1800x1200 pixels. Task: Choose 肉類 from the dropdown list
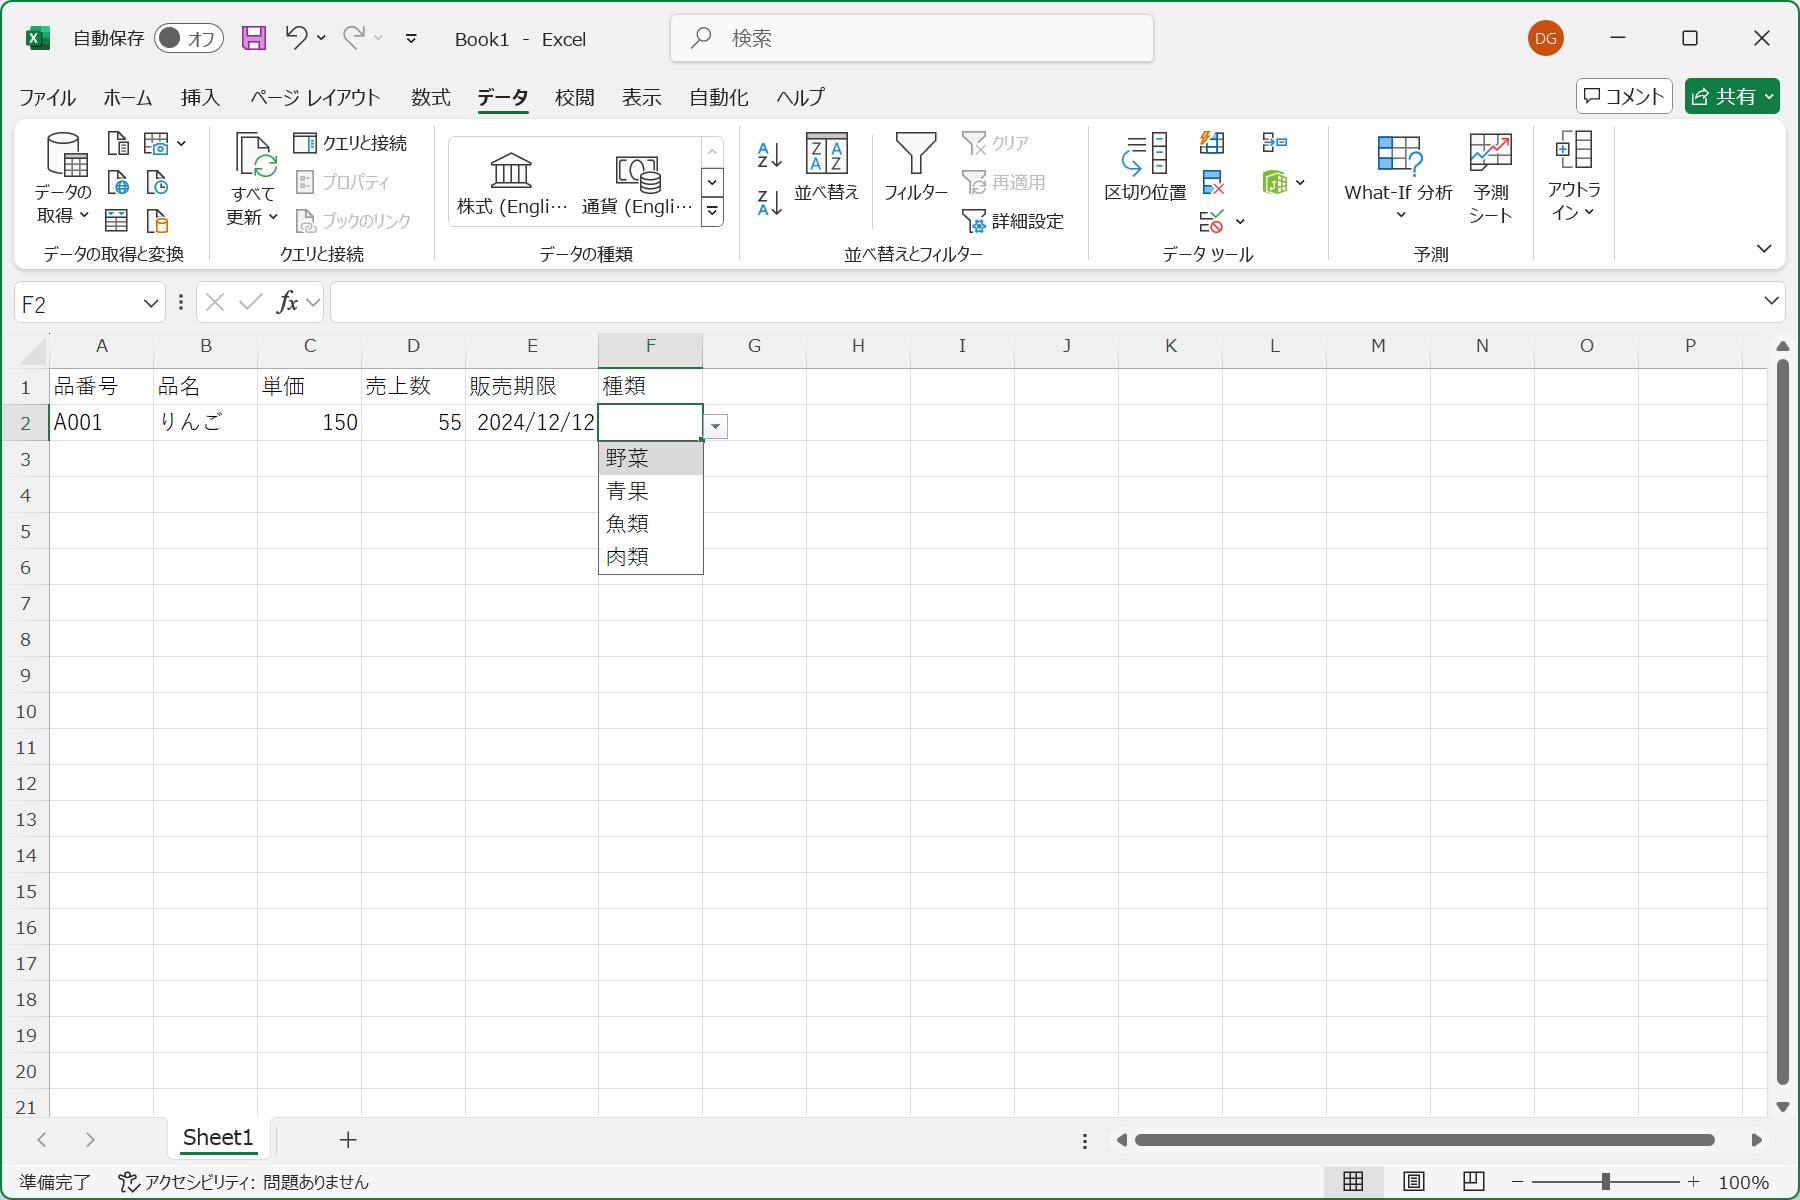click(651, 557)
